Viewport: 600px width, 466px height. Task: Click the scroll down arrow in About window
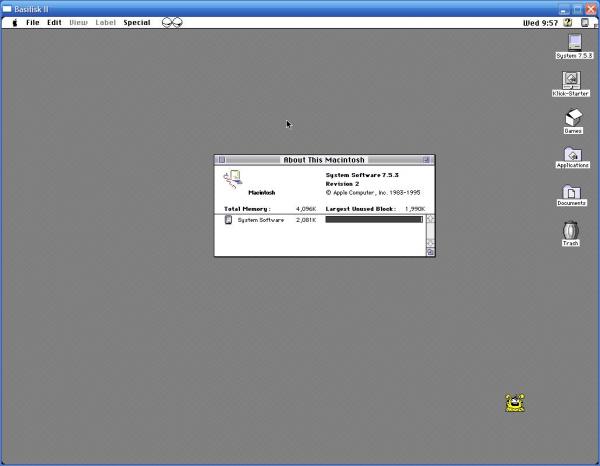430,243
